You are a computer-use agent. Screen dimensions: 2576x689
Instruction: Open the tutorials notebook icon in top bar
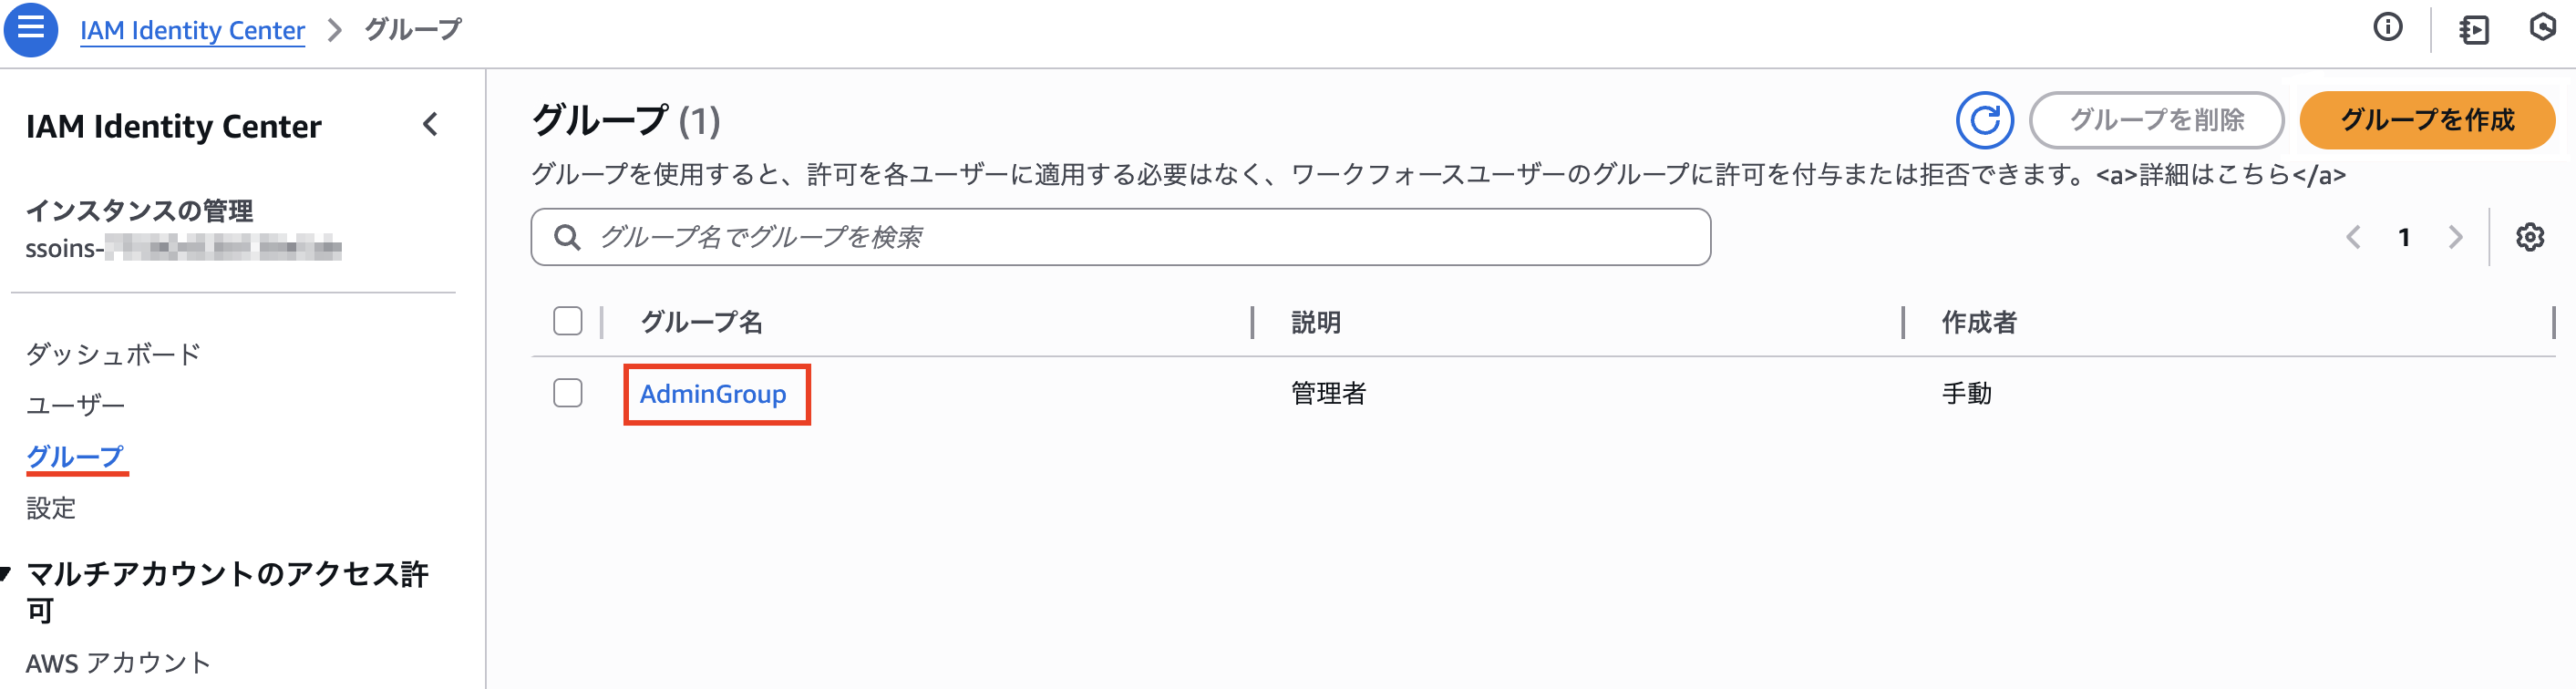coord(2476,31)
